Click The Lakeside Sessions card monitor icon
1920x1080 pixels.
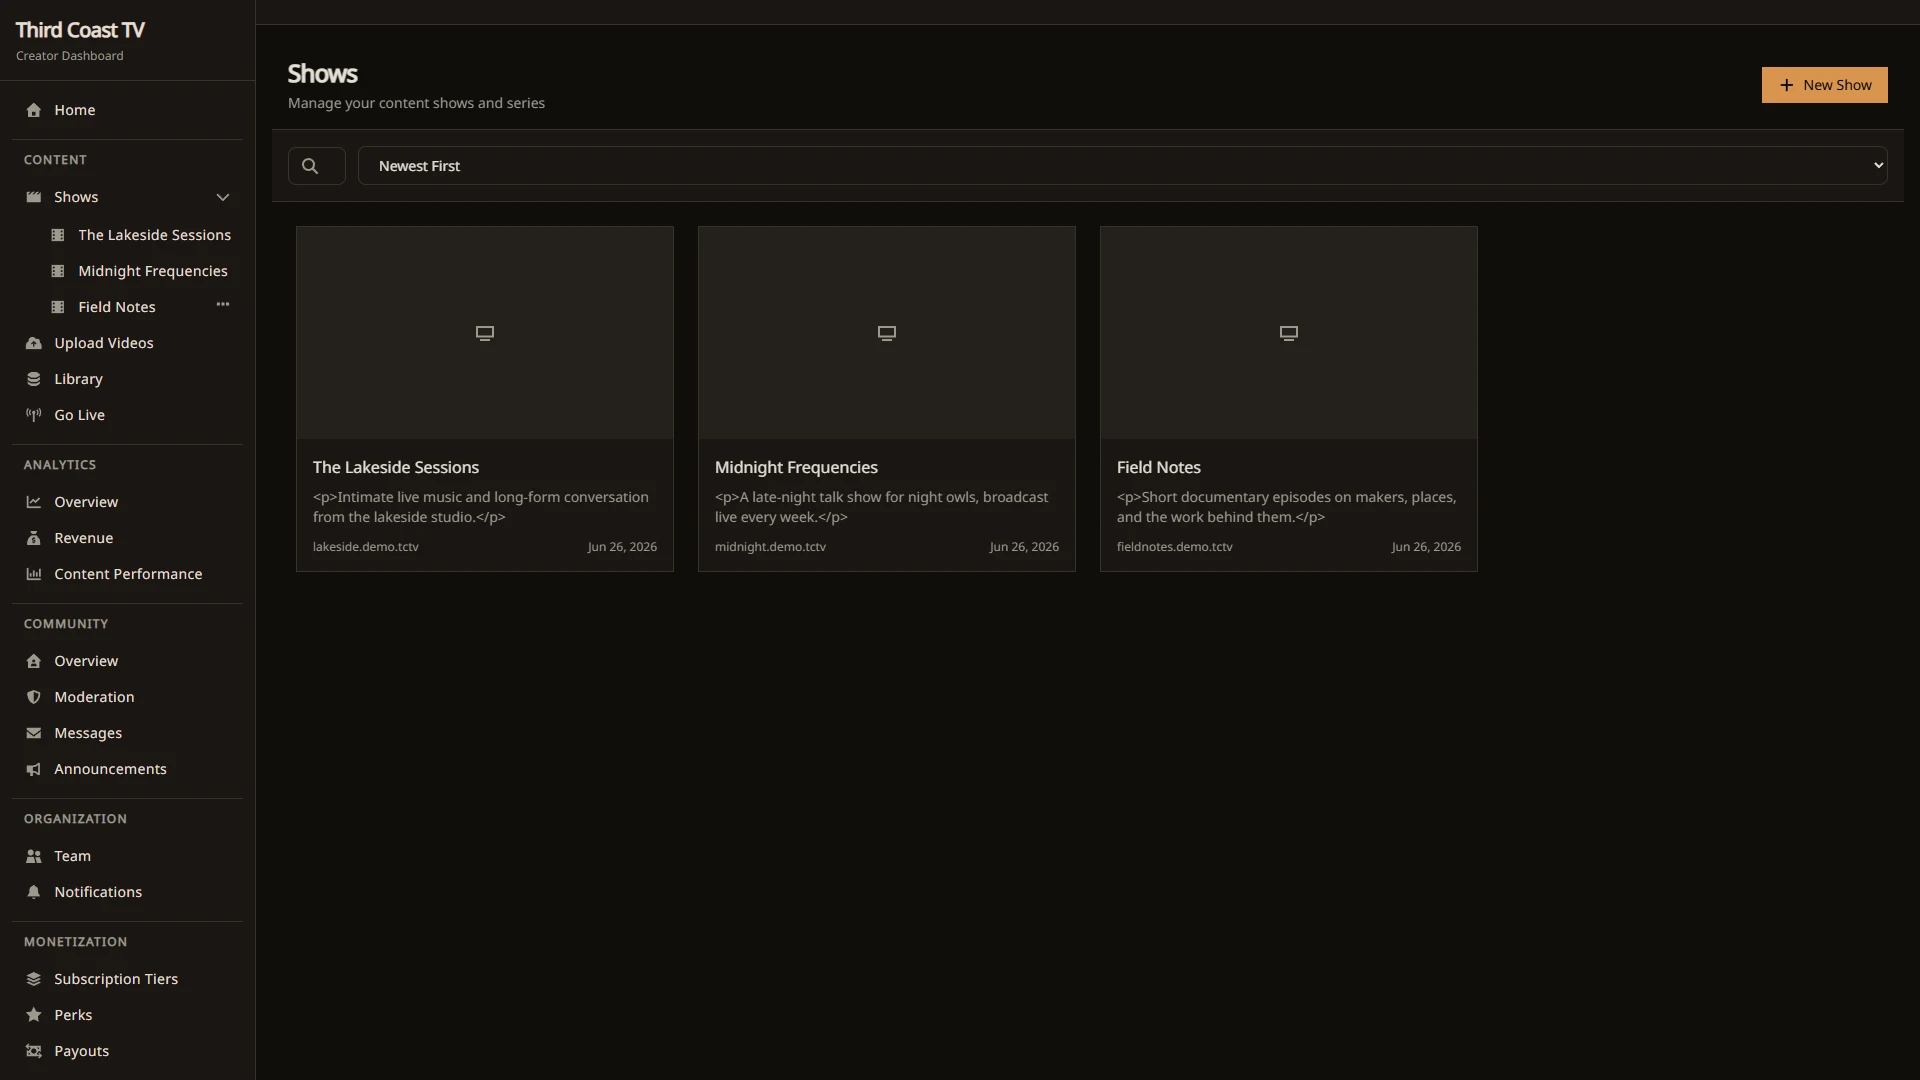(485, 333)
